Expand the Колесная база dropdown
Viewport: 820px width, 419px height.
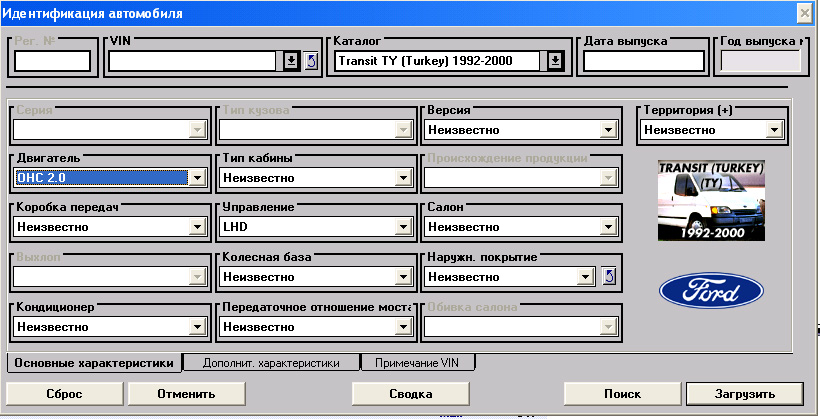(403, 277)
